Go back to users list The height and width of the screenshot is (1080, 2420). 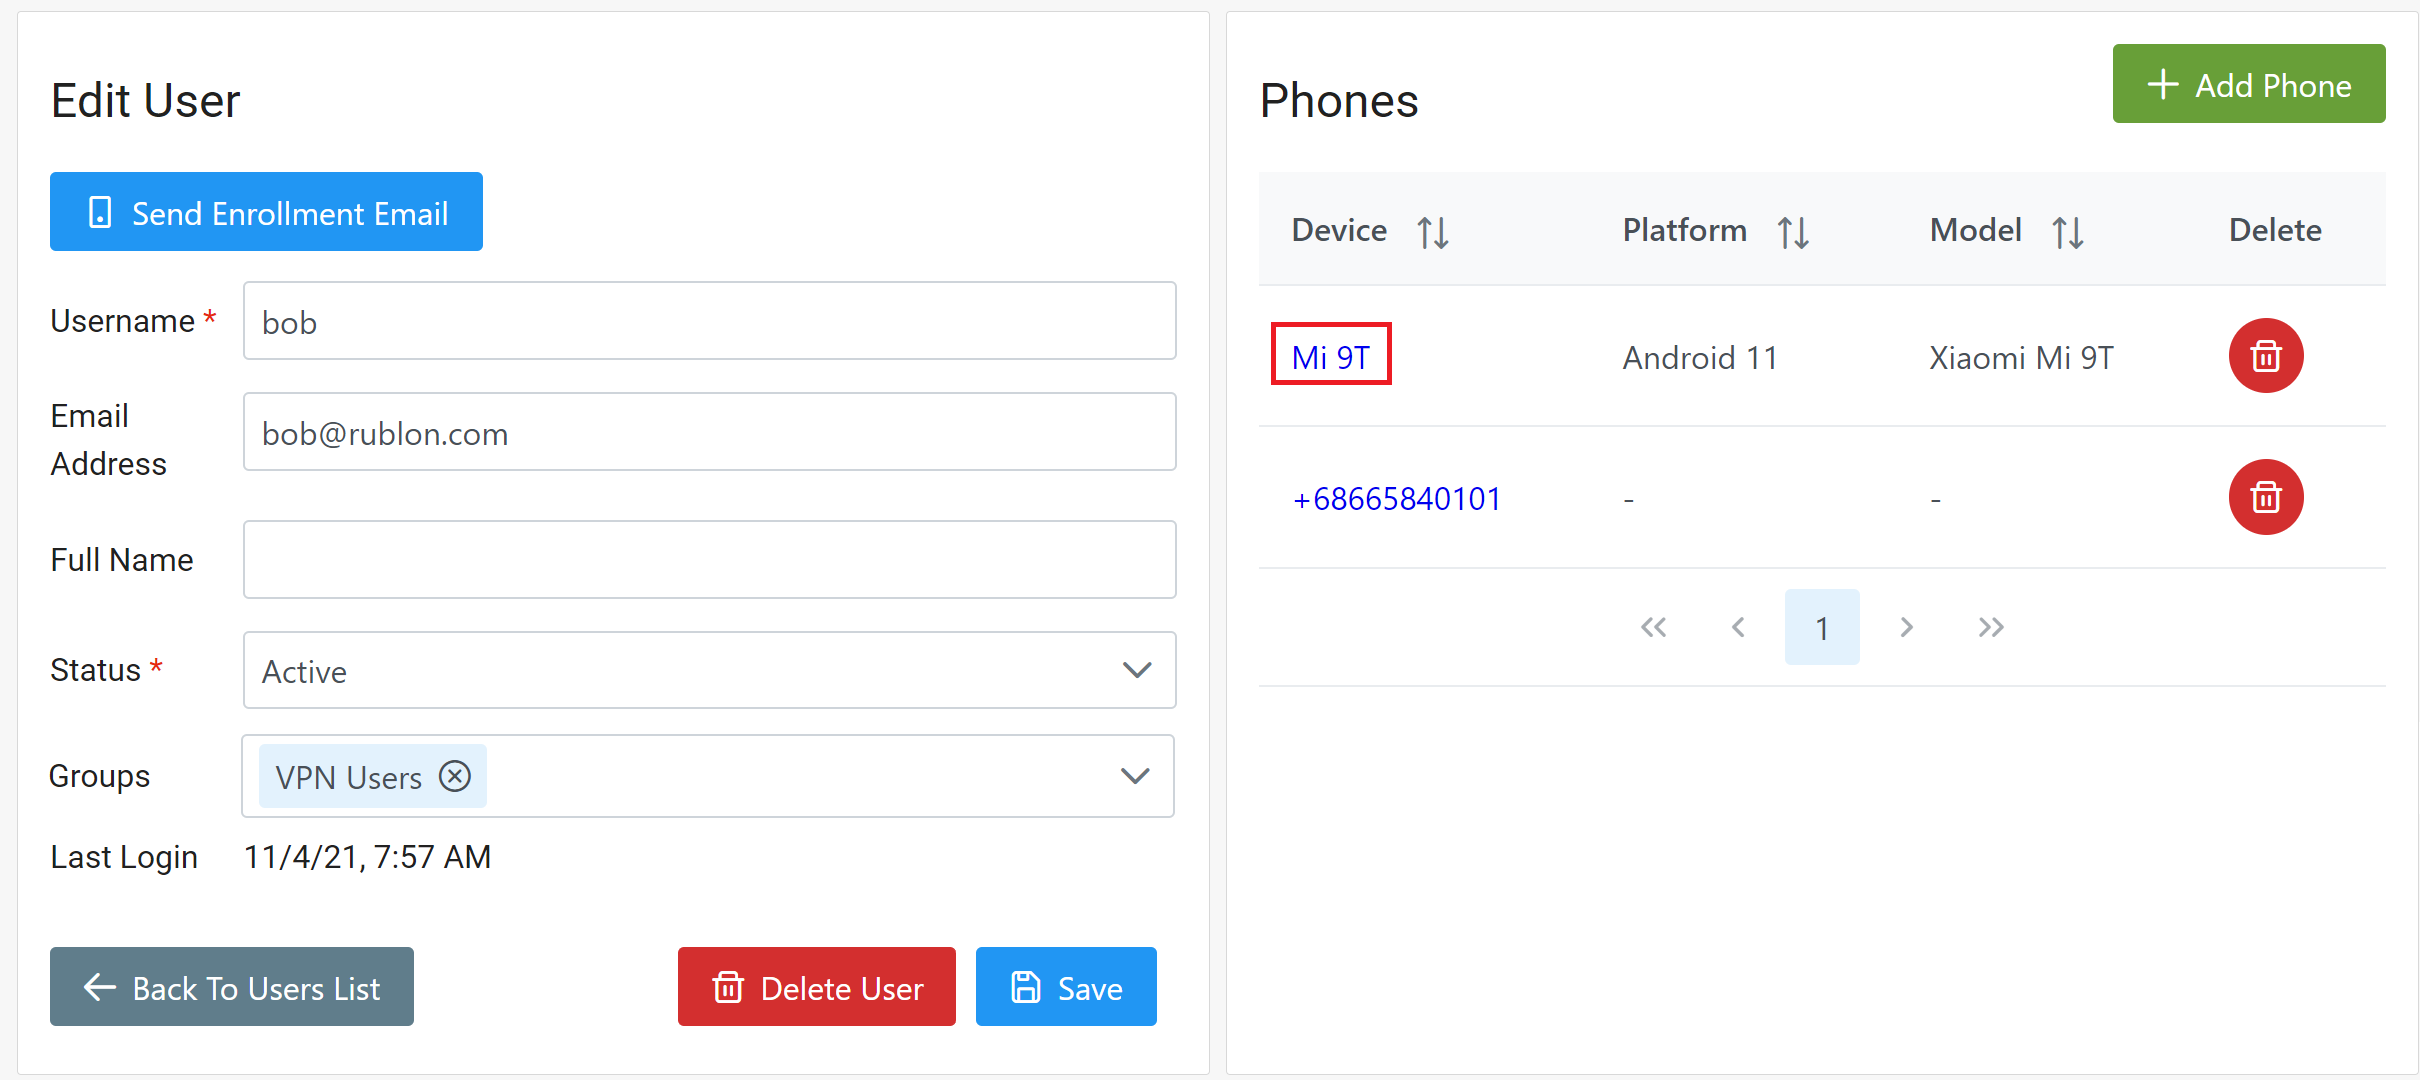(232, 987)
